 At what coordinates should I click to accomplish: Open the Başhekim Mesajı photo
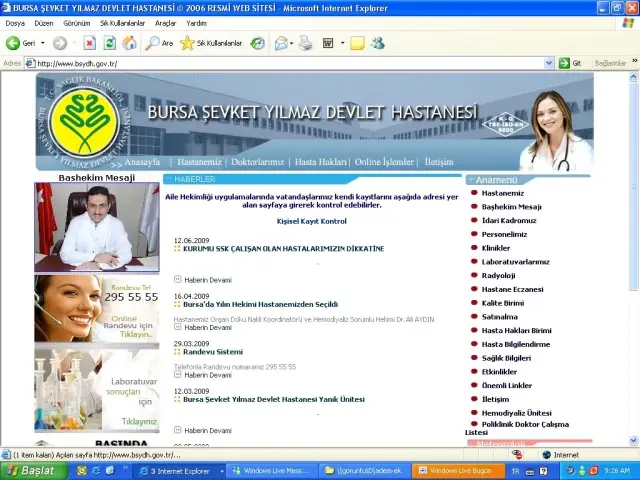pyautogui.click(x=97, y=227)
